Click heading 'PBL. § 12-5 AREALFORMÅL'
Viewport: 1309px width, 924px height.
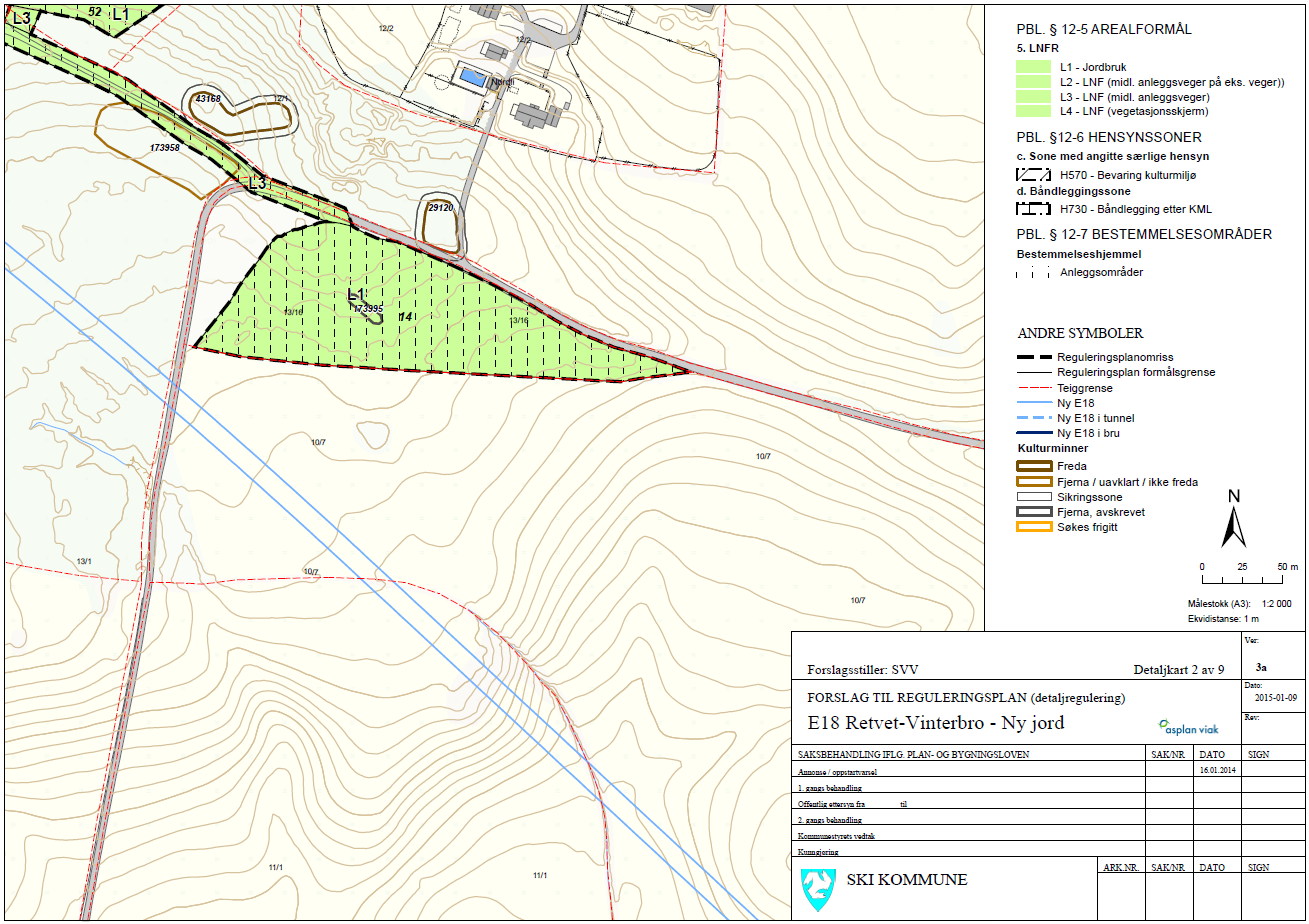1104,29
